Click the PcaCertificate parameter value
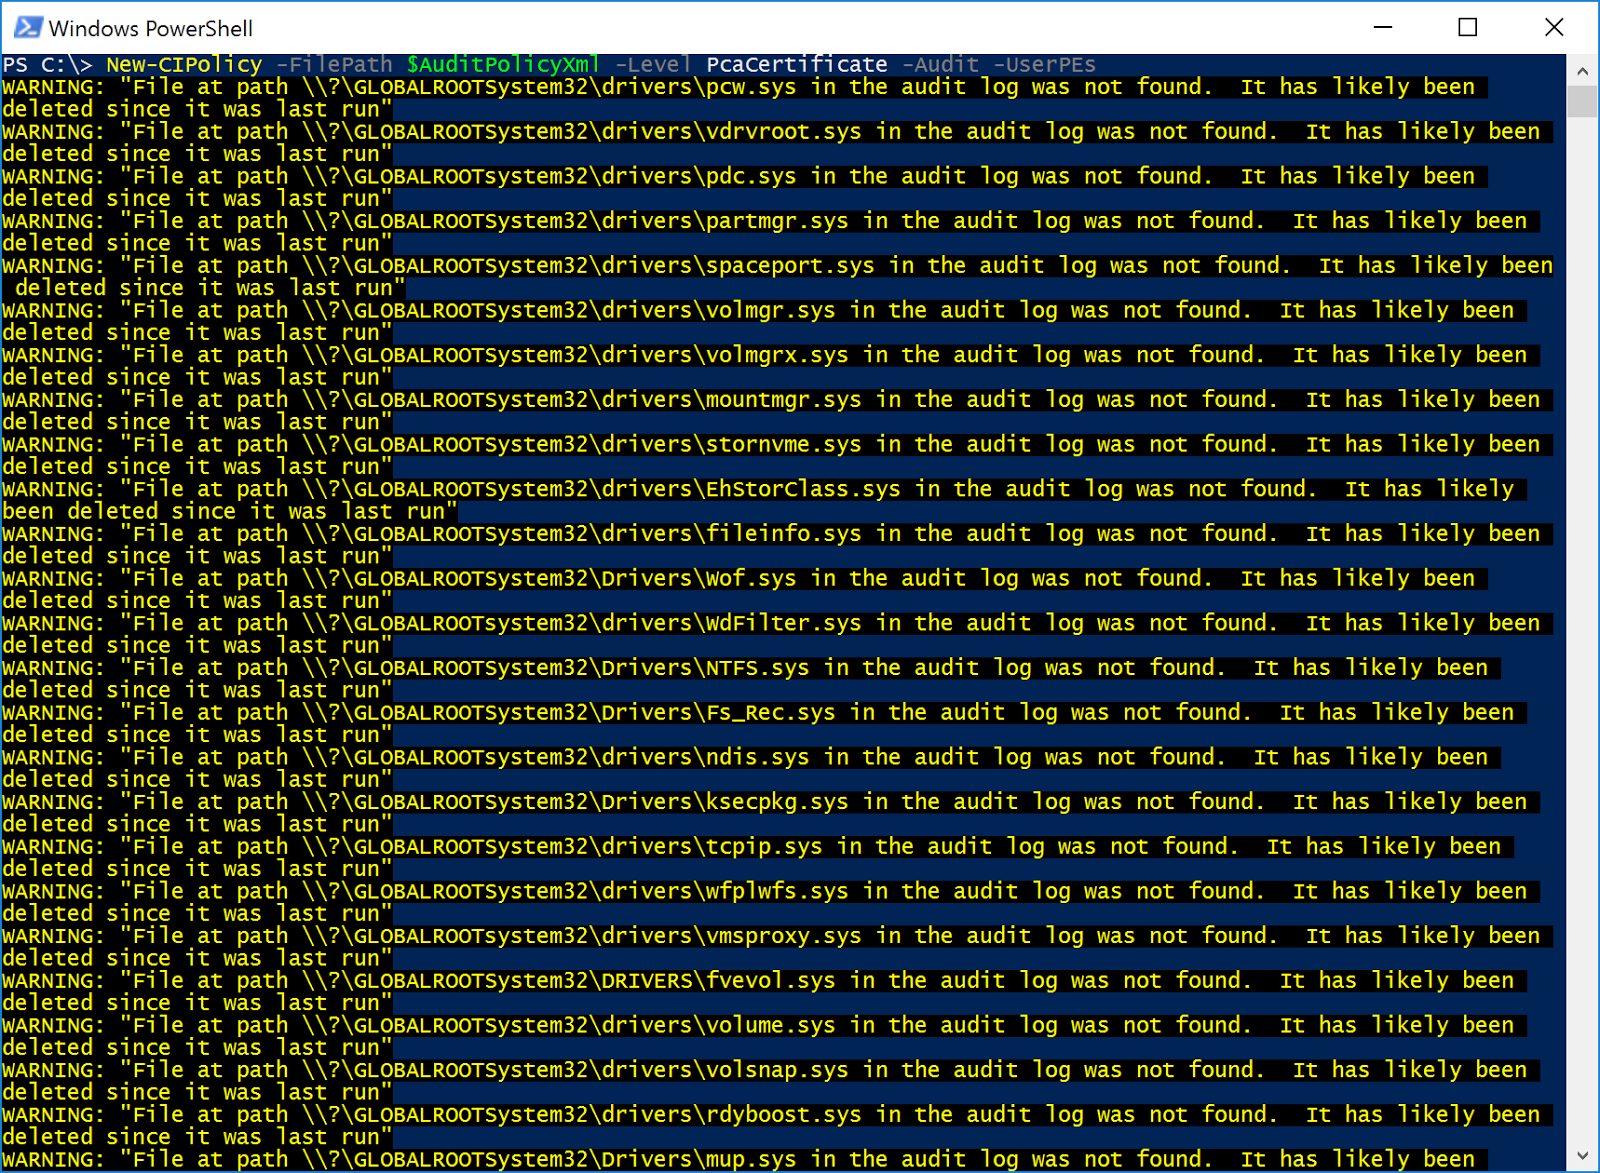The image size is (1600, 1173). 797,64
